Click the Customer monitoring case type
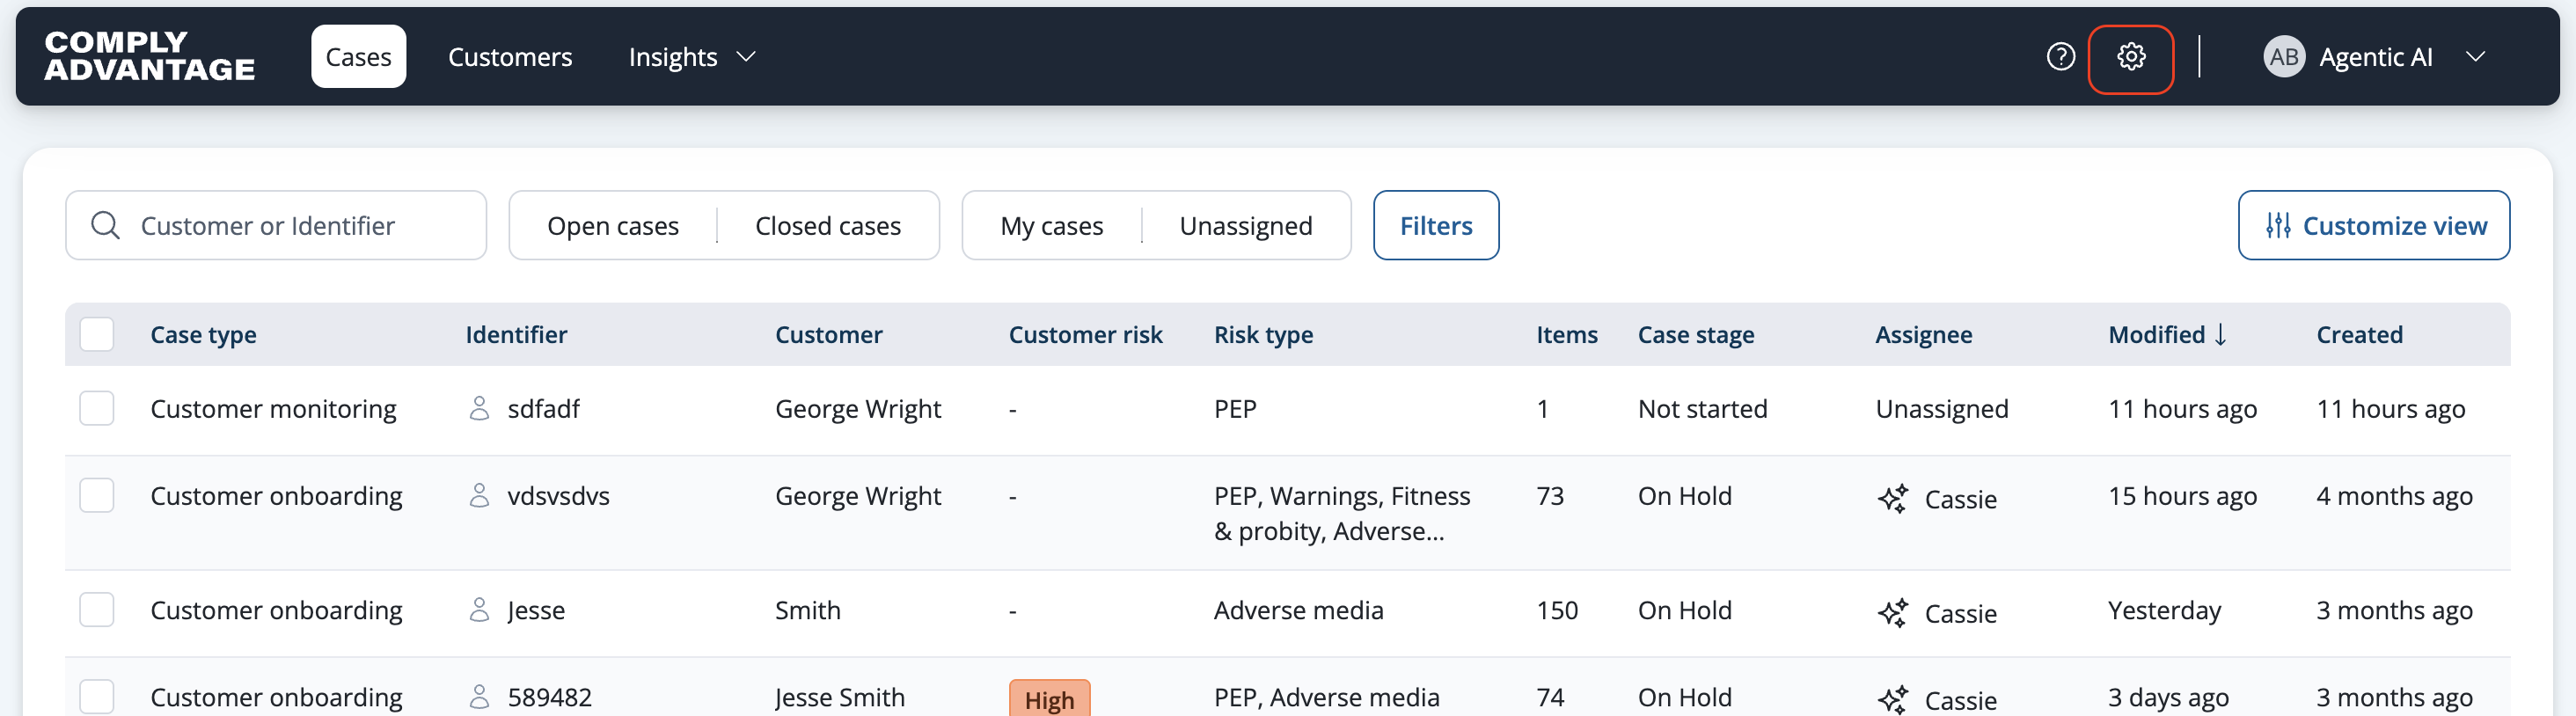2576x716 pixels. (x=274, y=409)
